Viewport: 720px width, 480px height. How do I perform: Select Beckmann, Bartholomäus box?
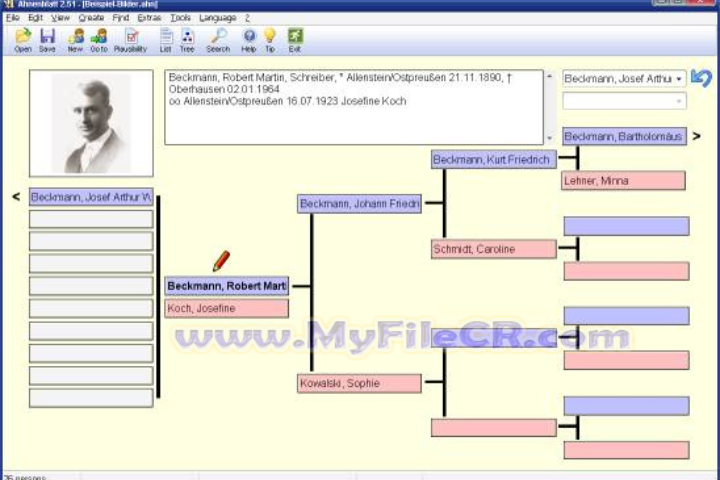tap(624, 136)
